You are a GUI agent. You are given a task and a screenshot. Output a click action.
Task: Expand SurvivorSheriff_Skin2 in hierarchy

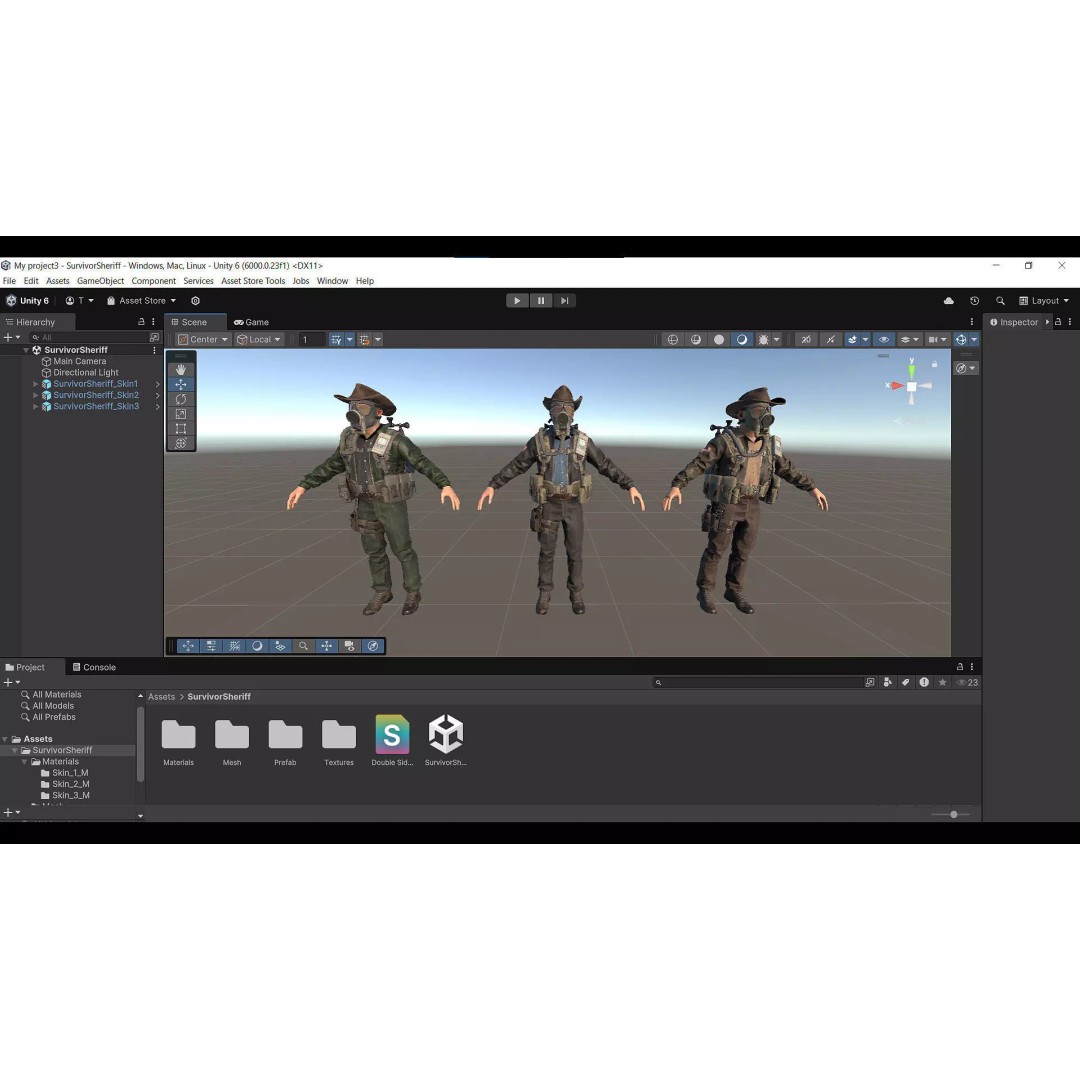coord(36,395)
